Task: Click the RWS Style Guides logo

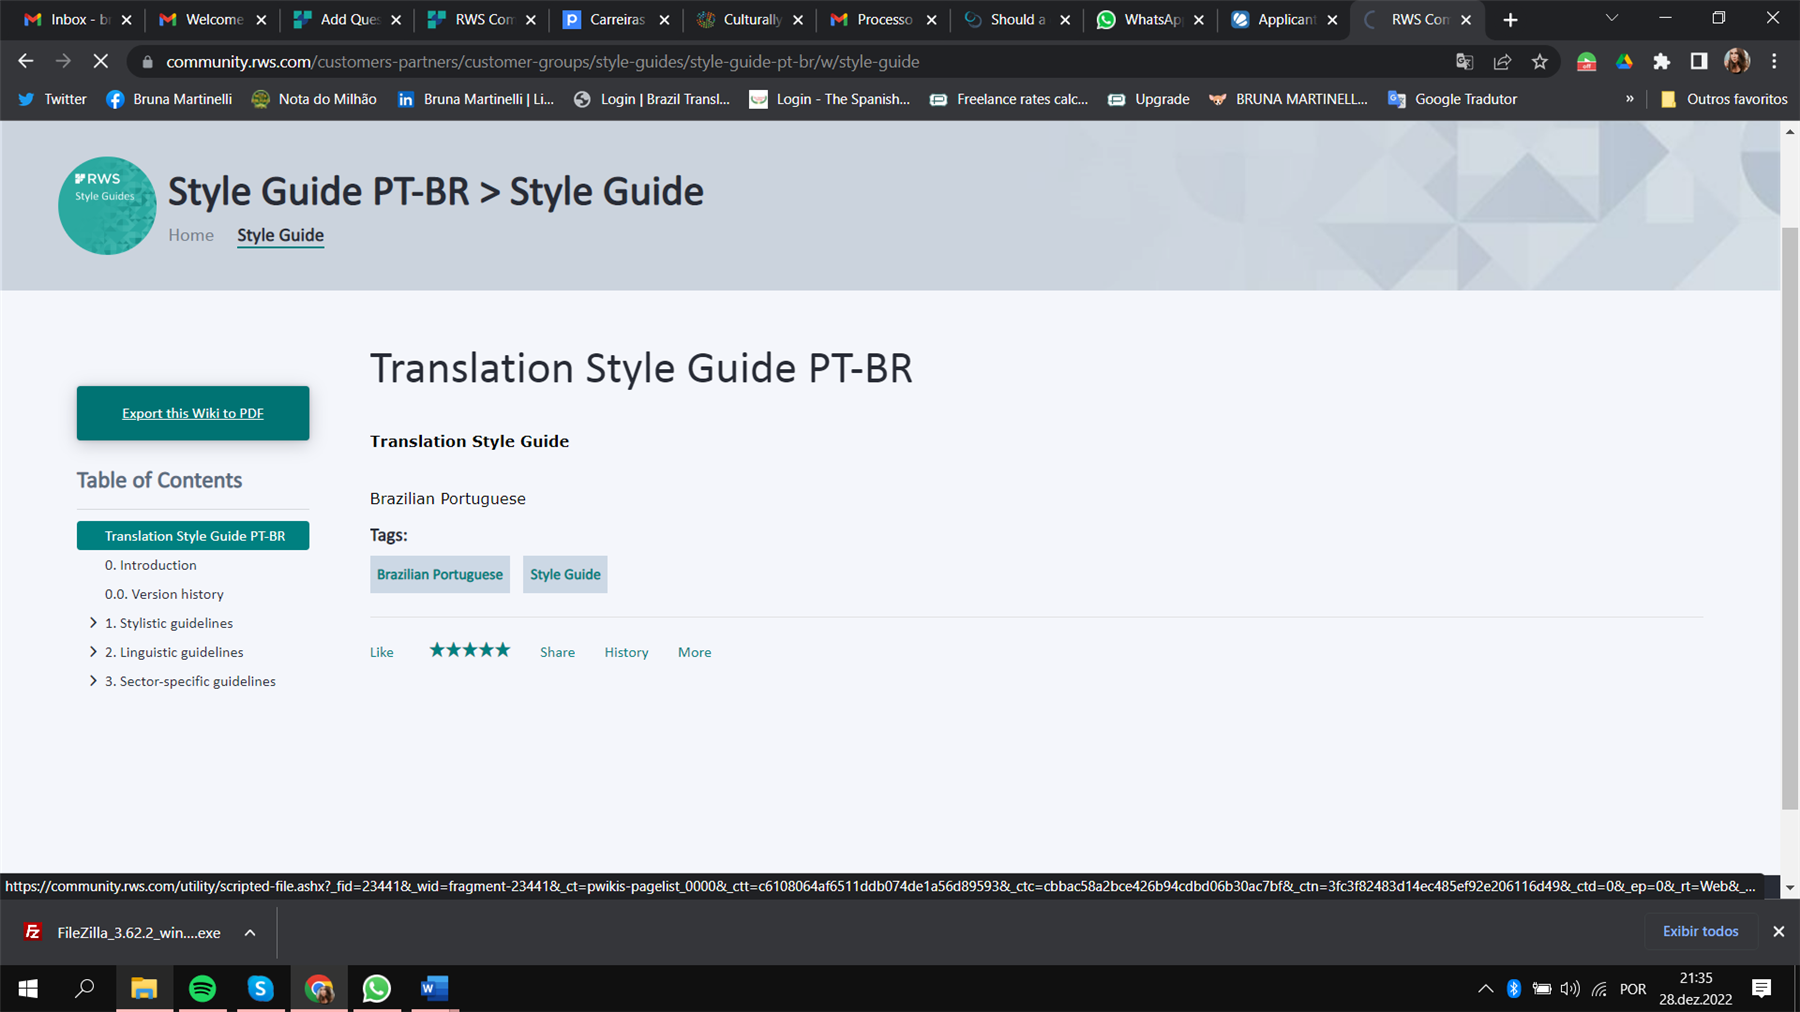Action: click(107, 205)
